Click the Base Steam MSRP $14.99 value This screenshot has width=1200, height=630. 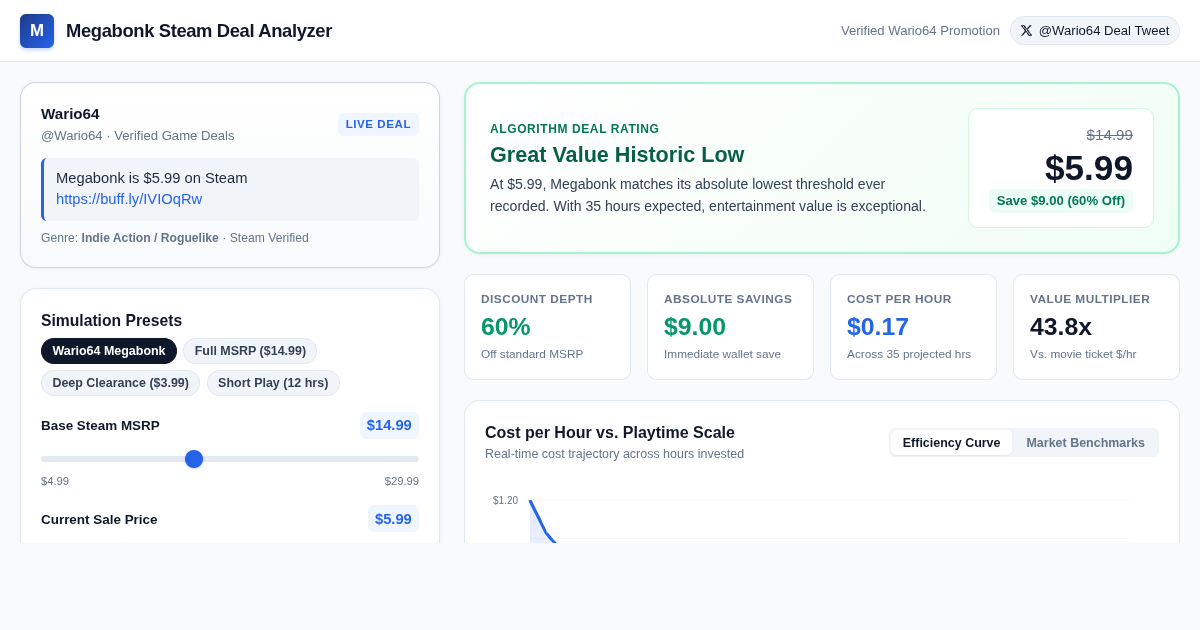[389, 425]
